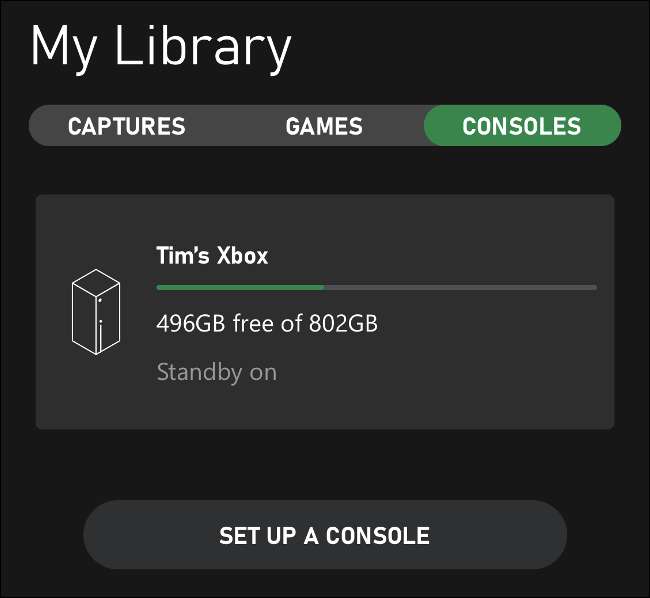Tap the Standby on status label
Viewport: 650px width, 598px height.
tap(216, 372)
